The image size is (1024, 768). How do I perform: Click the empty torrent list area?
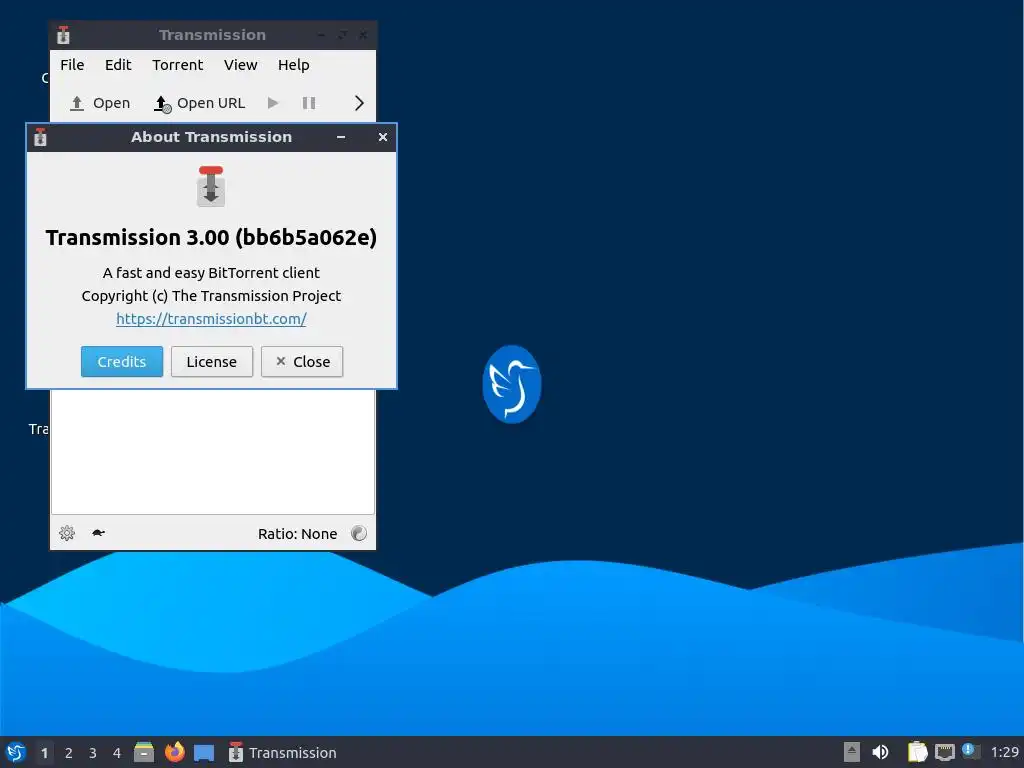[213, 452]
